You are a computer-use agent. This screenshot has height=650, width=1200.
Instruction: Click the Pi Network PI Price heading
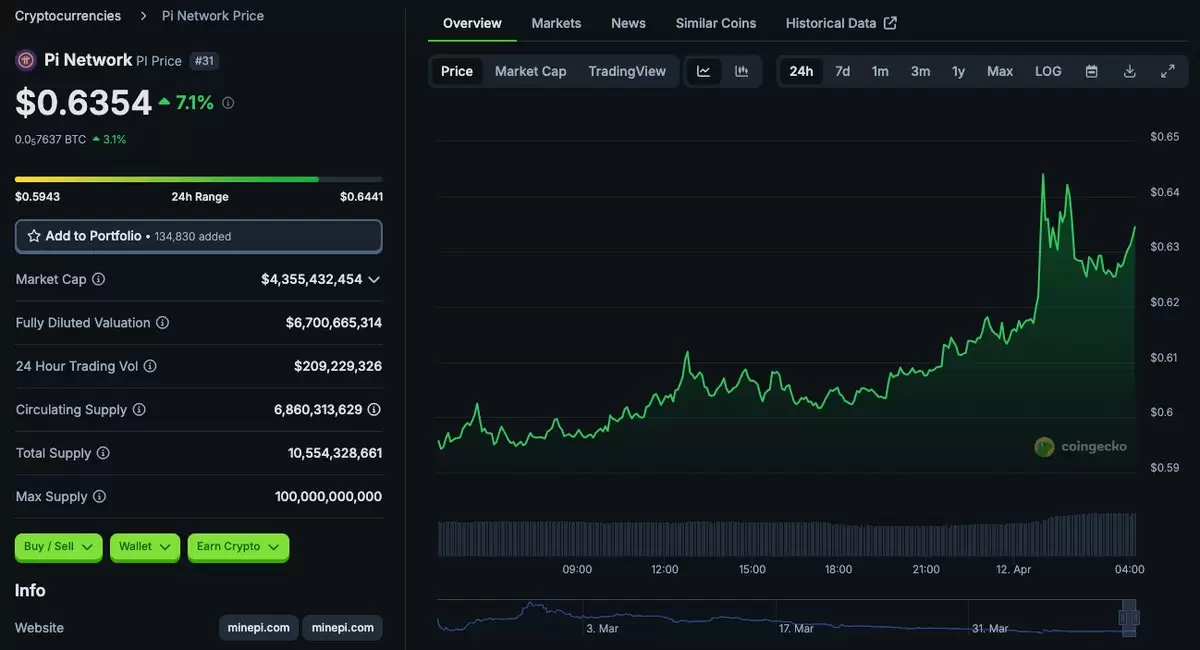113,60
